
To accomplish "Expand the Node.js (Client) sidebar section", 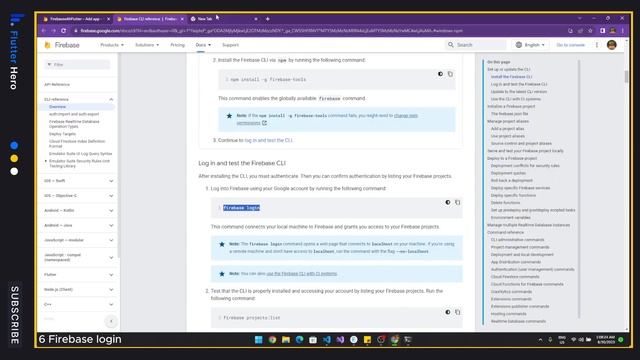I will pos(111,289).
